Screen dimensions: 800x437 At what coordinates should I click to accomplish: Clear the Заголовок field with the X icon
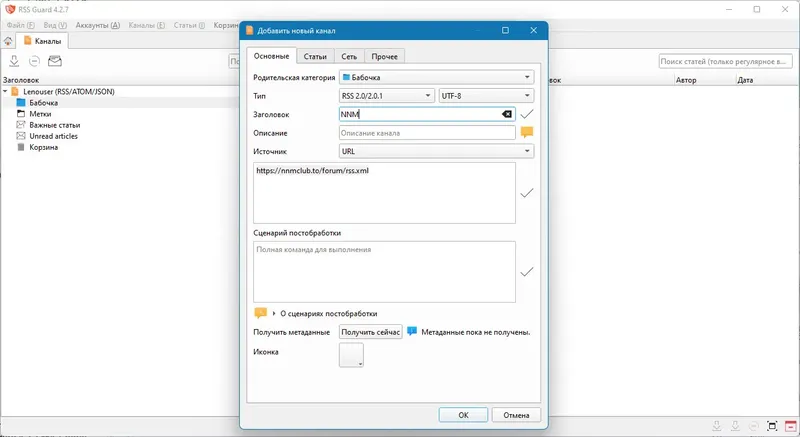(x=507, y=114)
